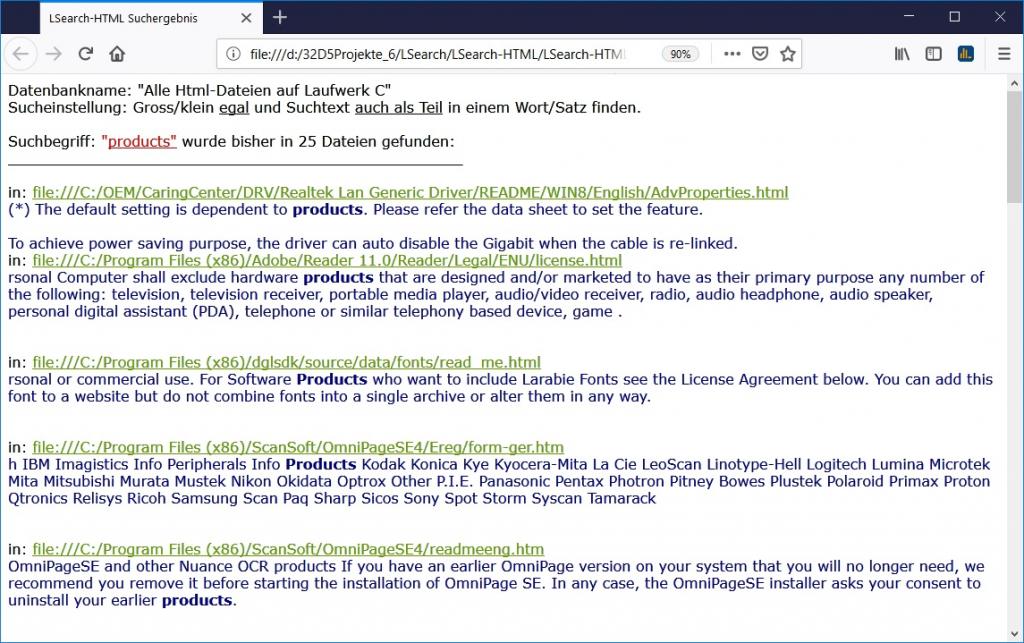The image size is (1024, 643).
Task: Open a new tab with plus button
Action: tap(280, 17)
